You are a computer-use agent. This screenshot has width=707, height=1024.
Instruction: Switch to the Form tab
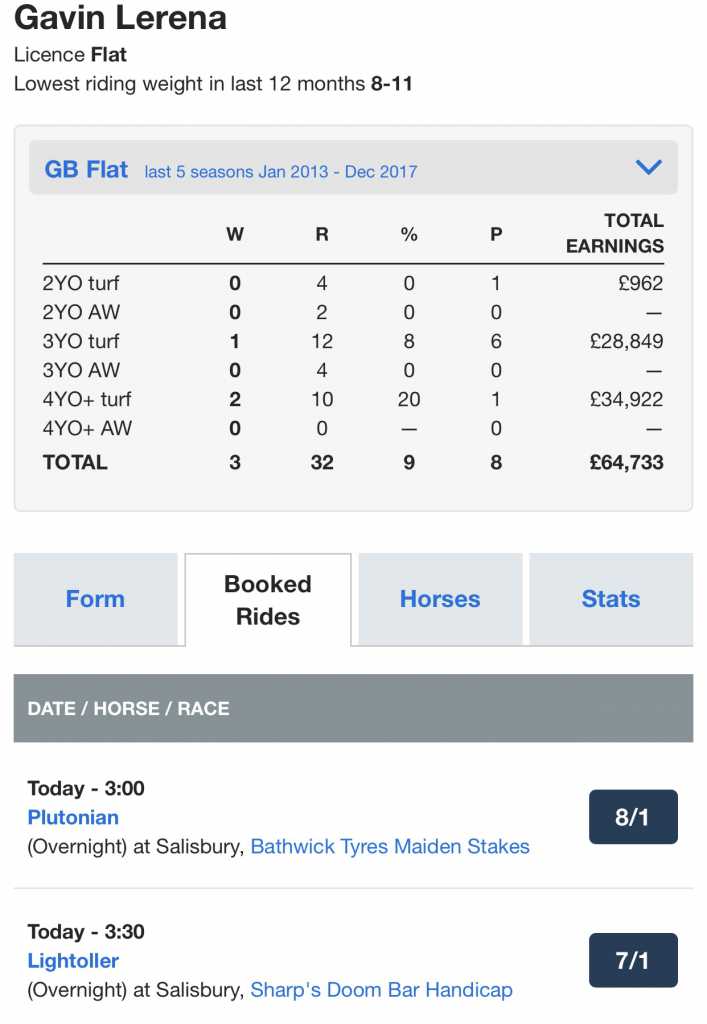(95, 599)
